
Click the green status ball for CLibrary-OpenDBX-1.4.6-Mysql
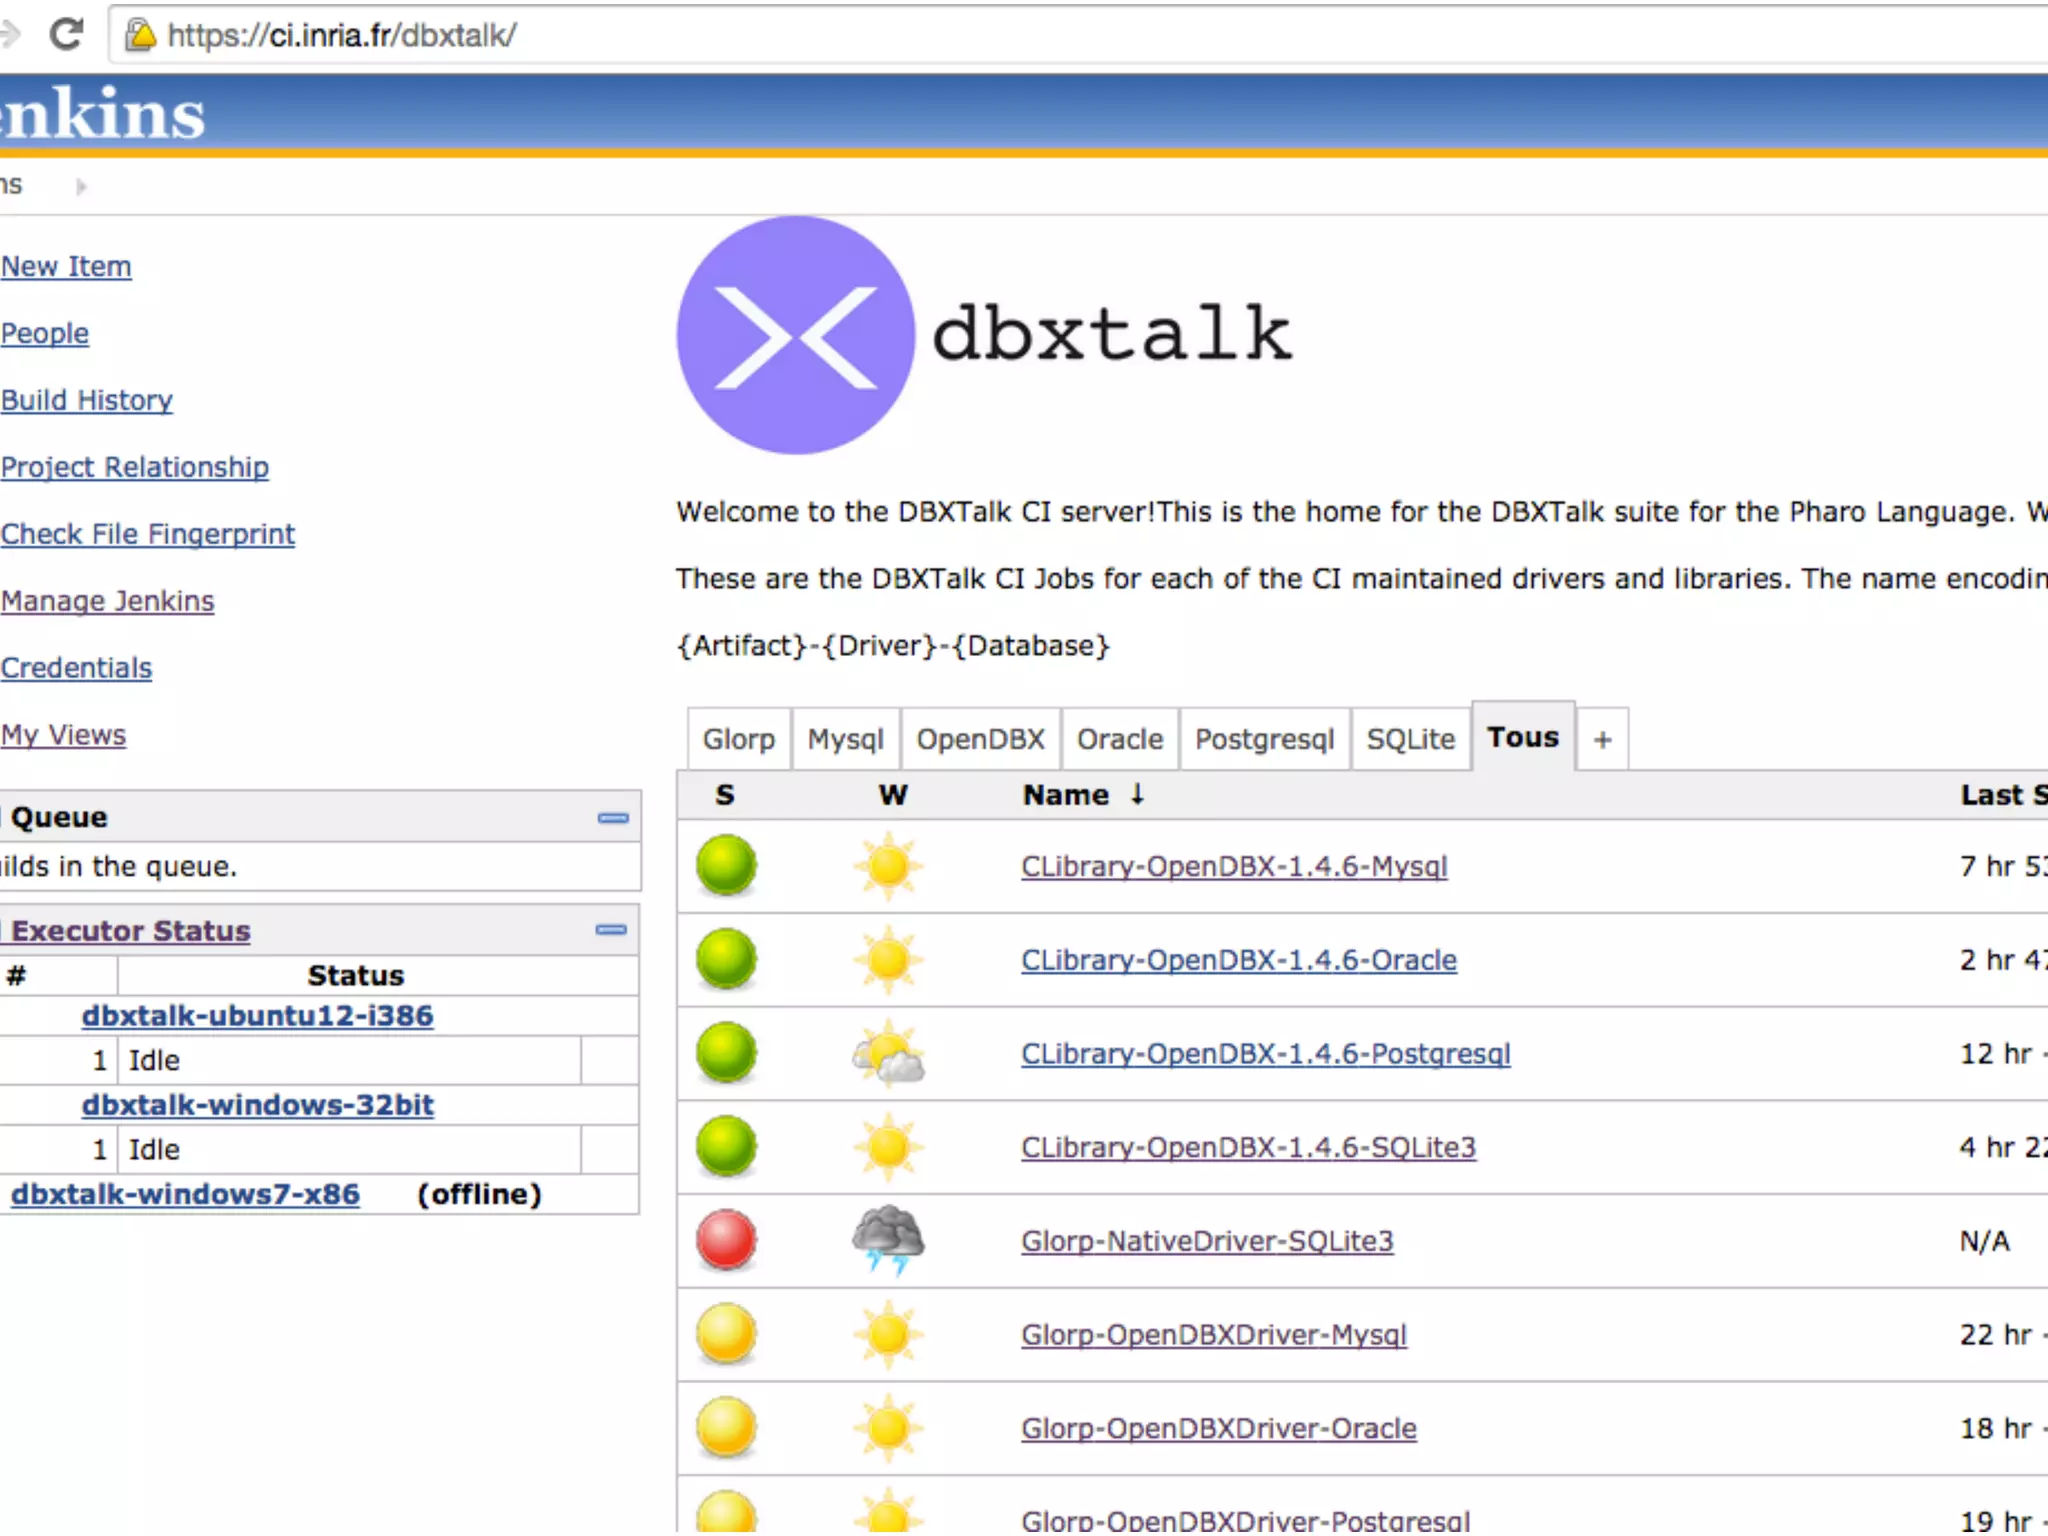coord(726,865)
